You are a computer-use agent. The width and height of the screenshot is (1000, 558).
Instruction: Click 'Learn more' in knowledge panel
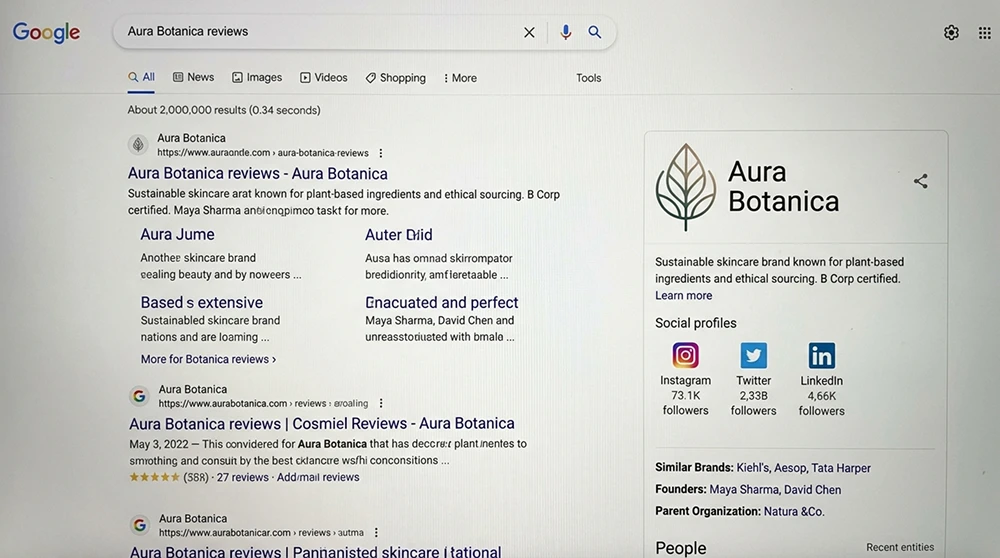tap(683, 295)
